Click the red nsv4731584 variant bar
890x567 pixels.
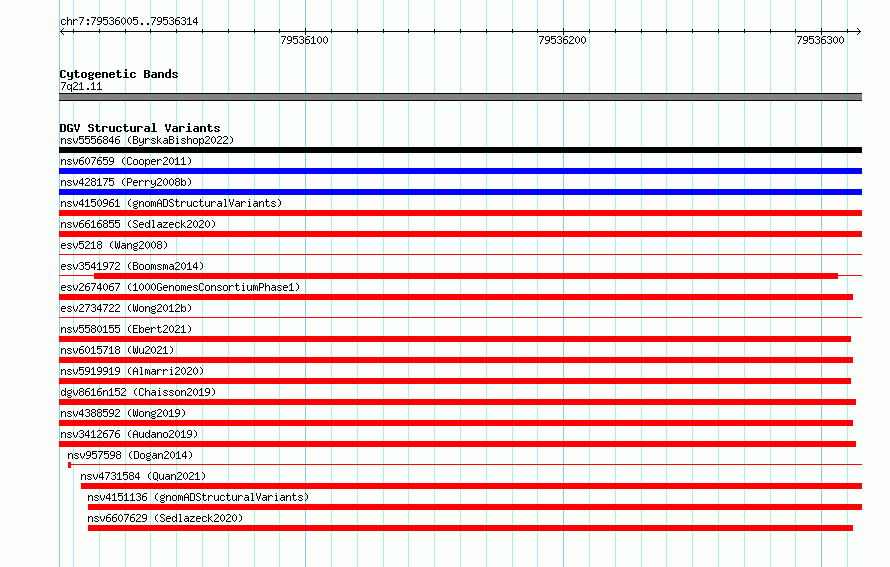coord(472,486)
